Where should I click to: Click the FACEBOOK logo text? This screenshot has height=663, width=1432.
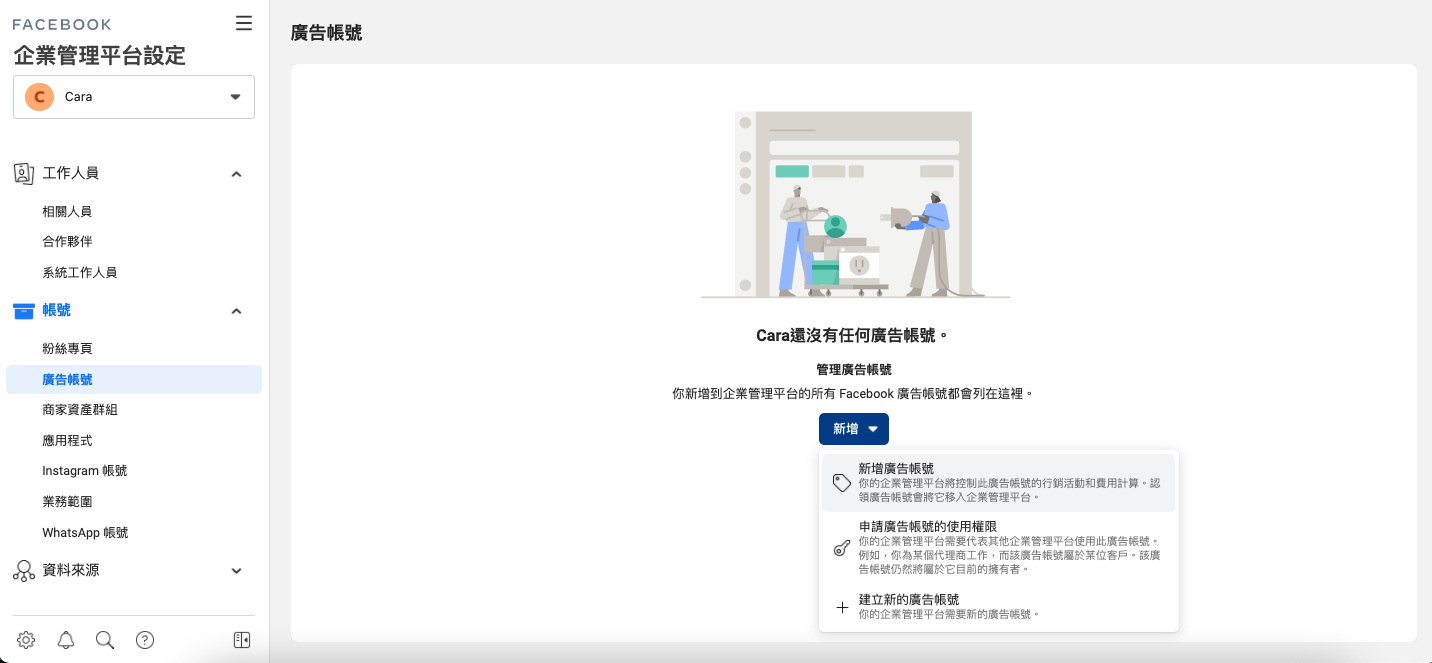(62, 24)
